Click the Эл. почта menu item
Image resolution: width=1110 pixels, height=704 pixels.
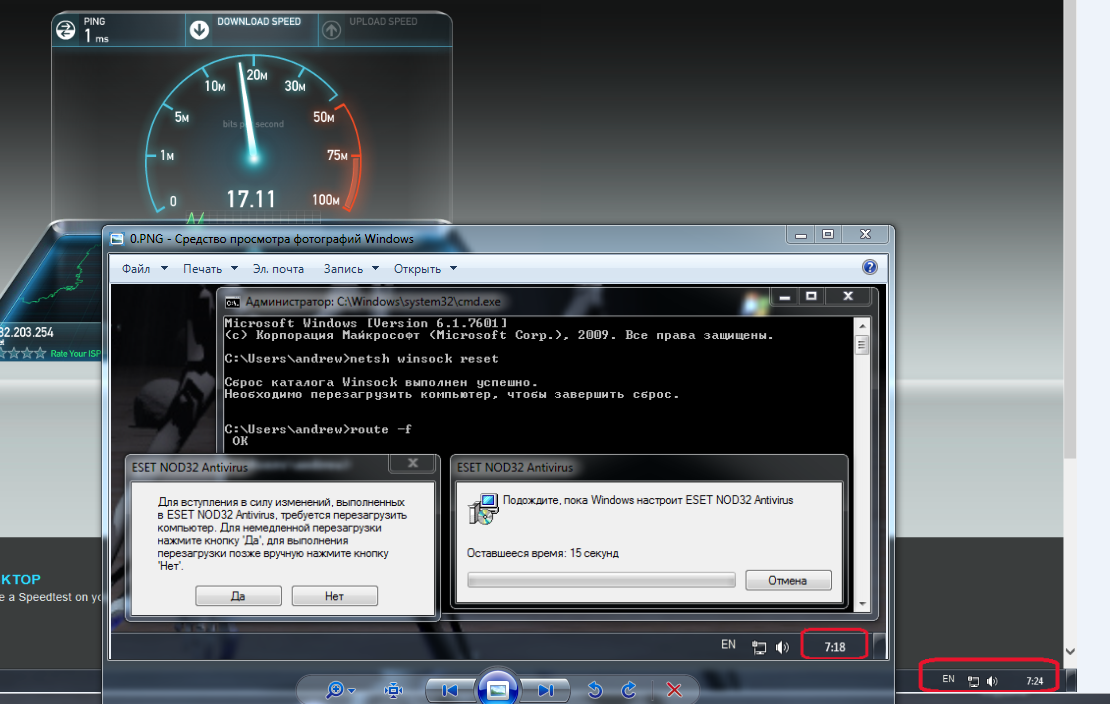click(x=278, y=268)
